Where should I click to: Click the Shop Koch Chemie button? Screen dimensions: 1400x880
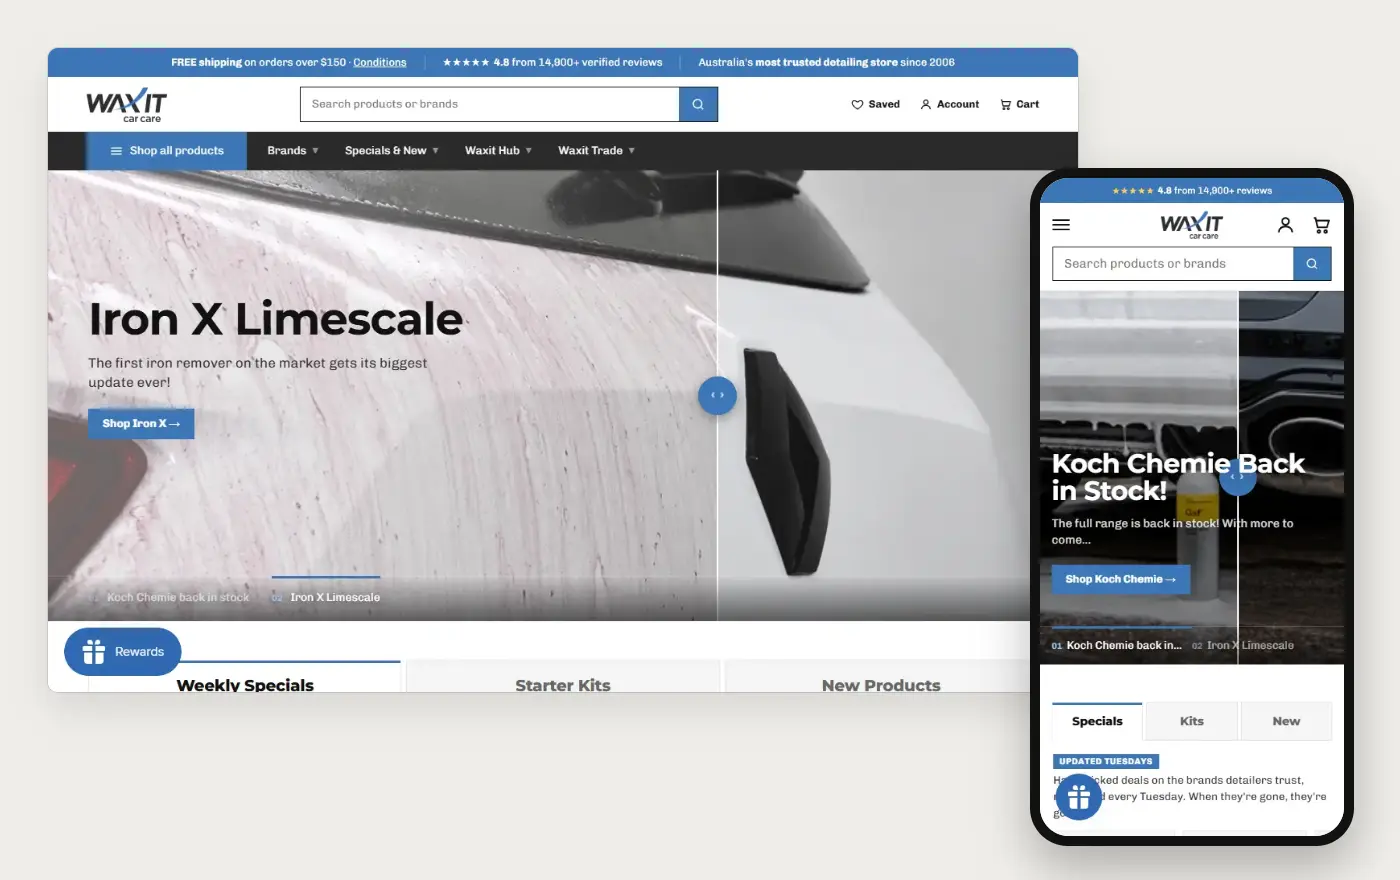point(1121,579)
